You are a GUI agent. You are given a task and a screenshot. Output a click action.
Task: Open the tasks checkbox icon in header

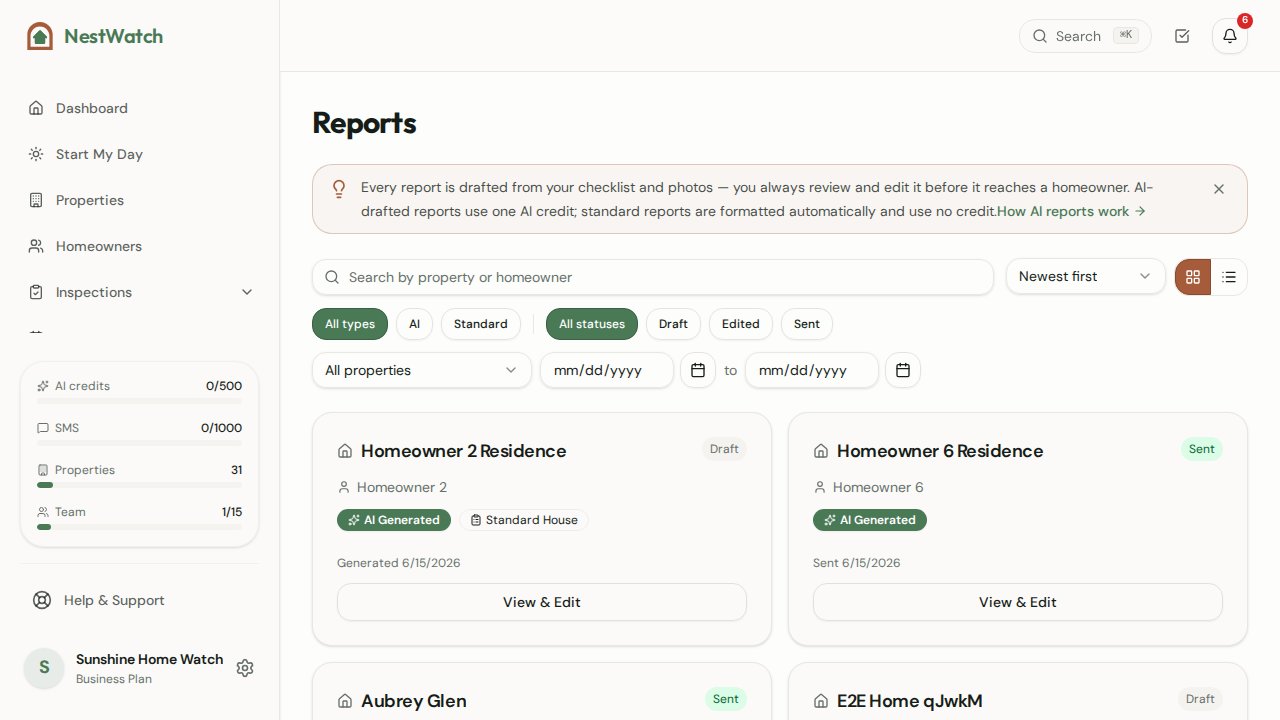point(1182,36)
